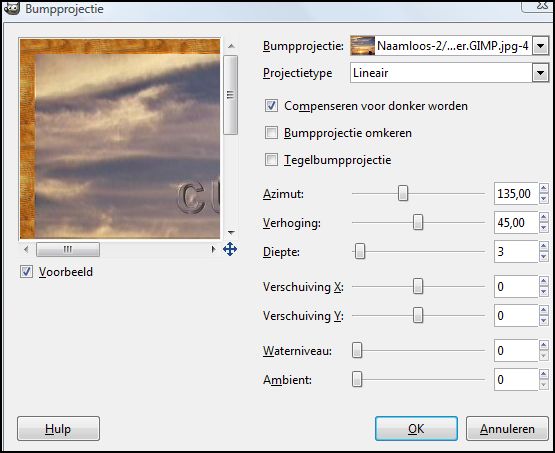Open the Projectietype Lineair dropdown

coord(540,73)
